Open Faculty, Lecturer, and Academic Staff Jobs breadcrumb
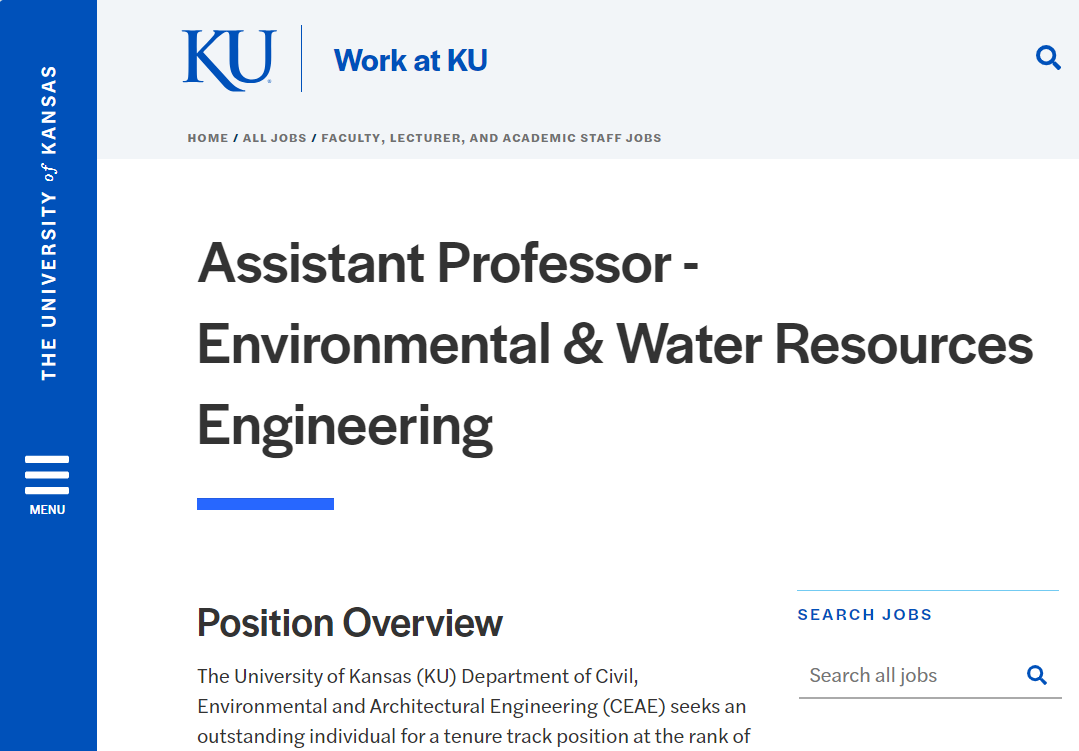1079x751 pixels. click(491, 138)
